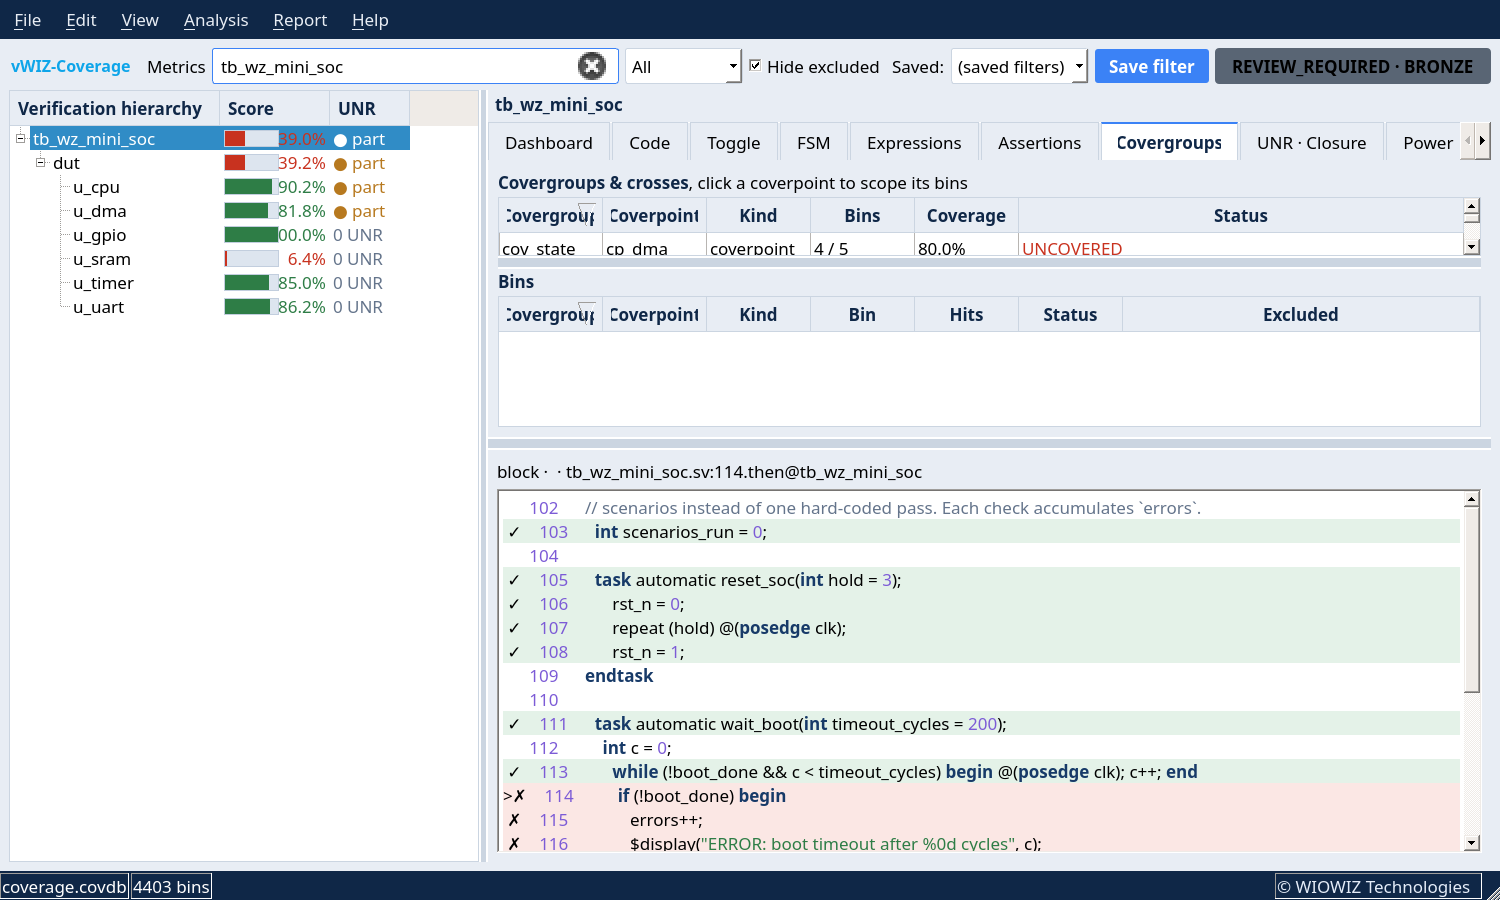
Task: Click the uncovered X marker on line 114
Action: coord(519,796)
